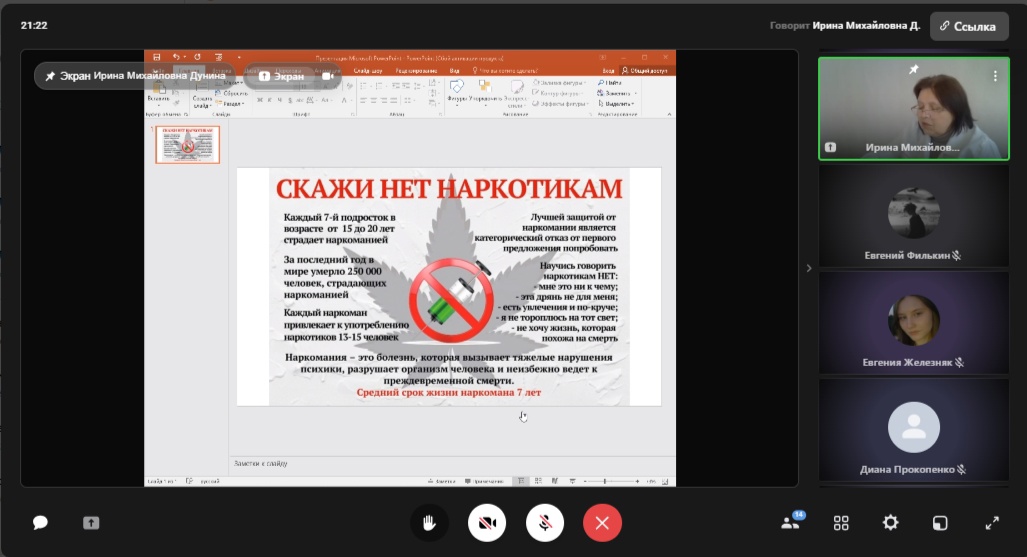1027x557 pixels.
Task: Select Евгения Железняк's participant tile
Action: coord(914,322)
